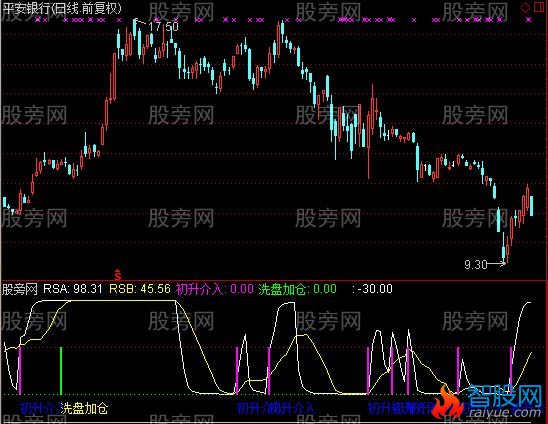
Task: Click the red square icon at top right
Action: [x=539, y=7]
